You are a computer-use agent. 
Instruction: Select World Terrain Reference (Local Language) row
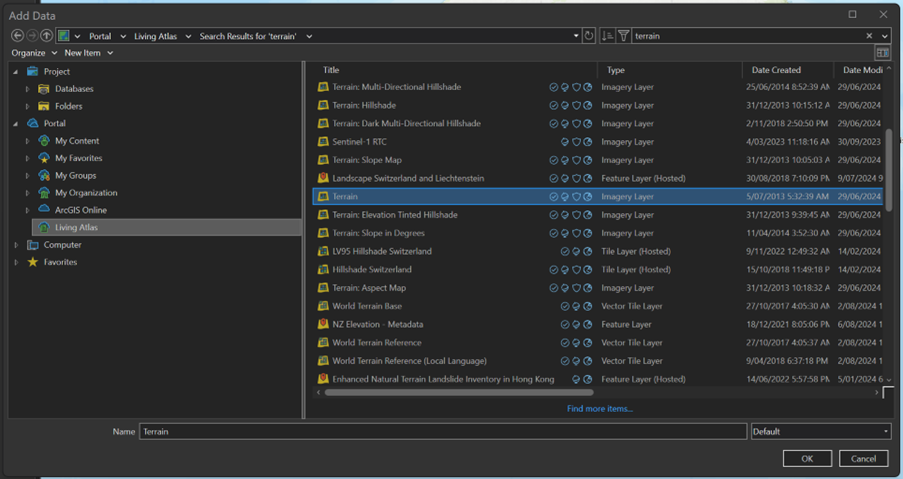[x=597, y=361]
